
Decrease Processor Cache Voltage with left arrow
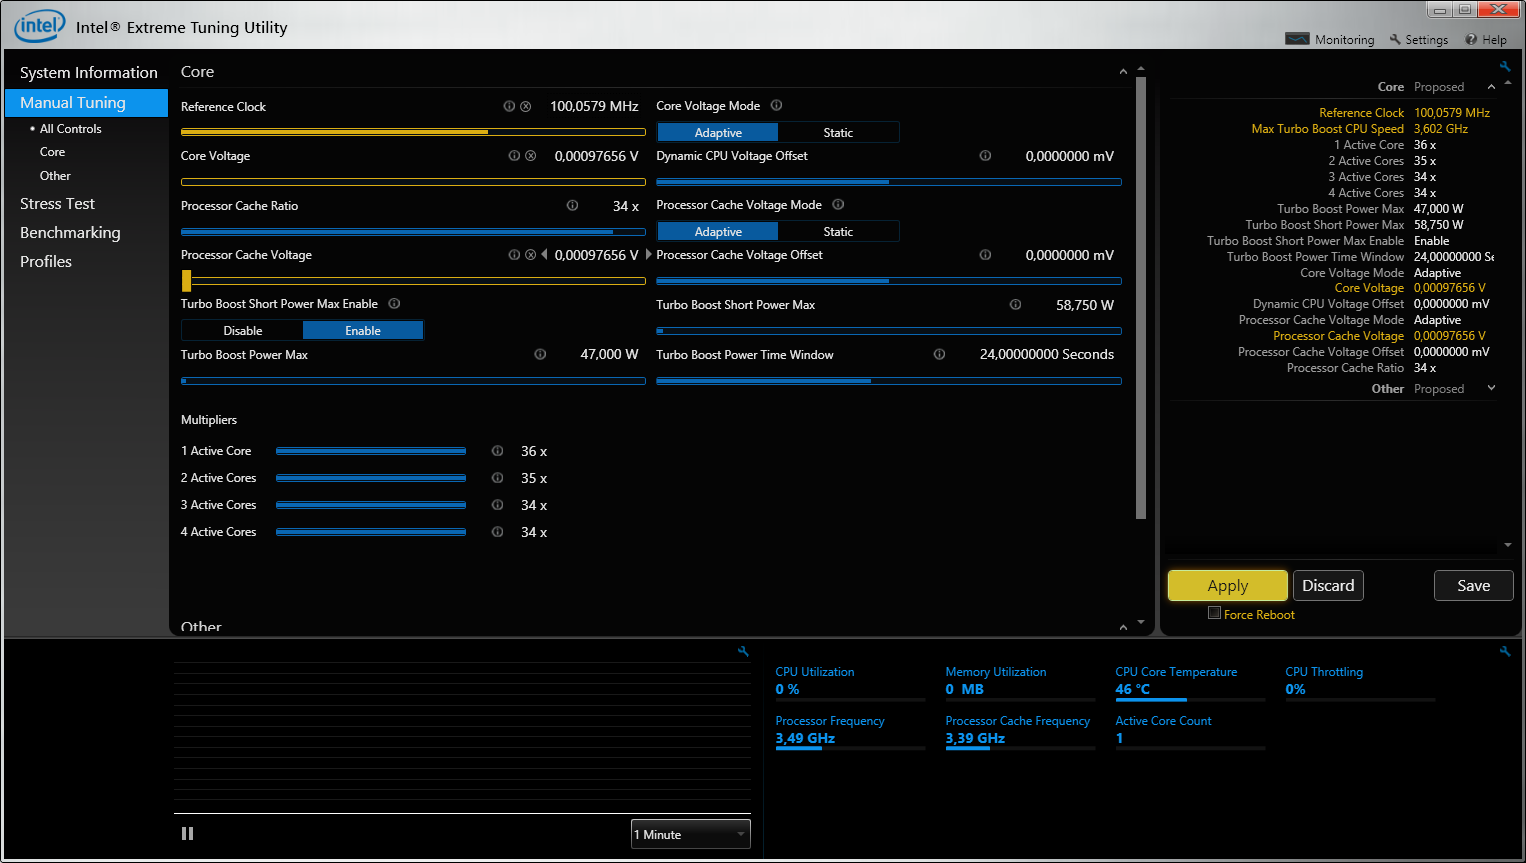point(544,255)
